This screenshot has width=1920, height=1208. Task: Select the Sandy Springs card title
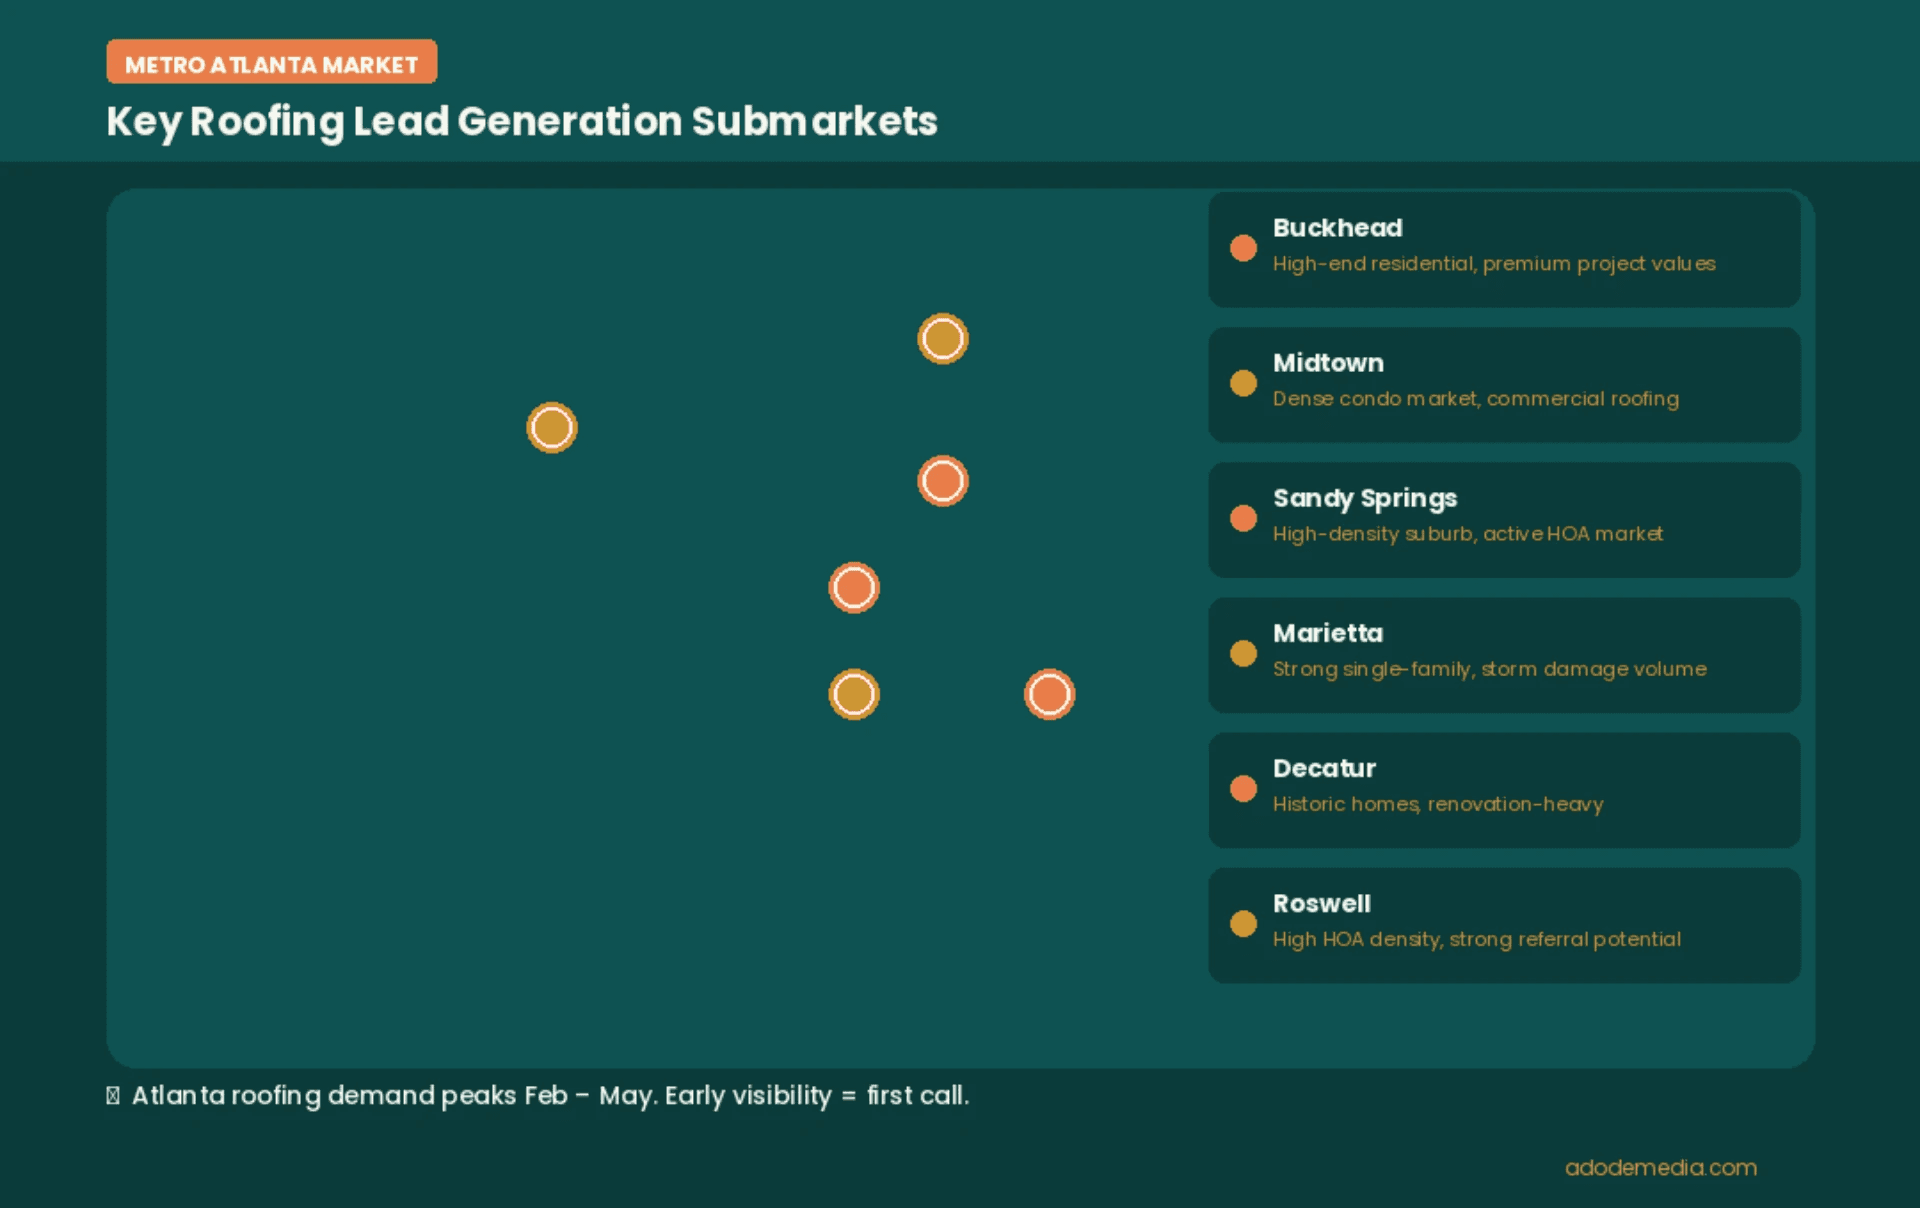click(1365, 498)
